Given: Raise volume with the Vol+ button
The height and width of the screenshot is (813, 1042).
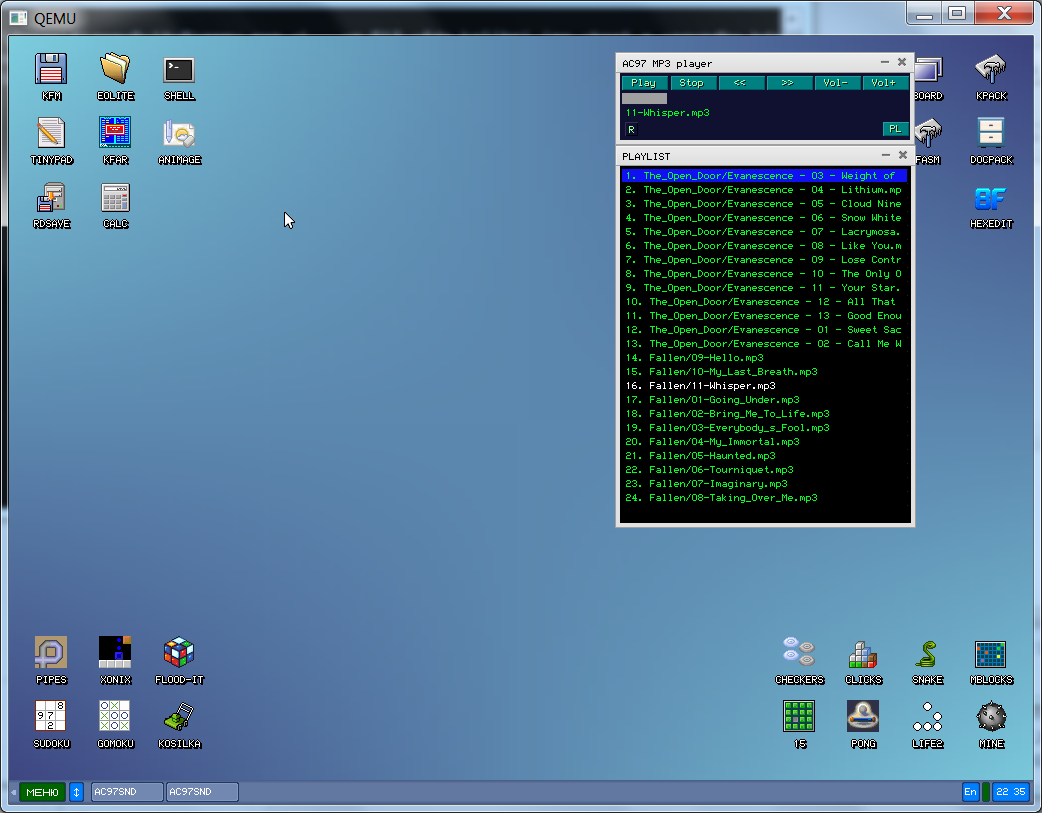Looking at the screenshot, I should click(884, 83).
